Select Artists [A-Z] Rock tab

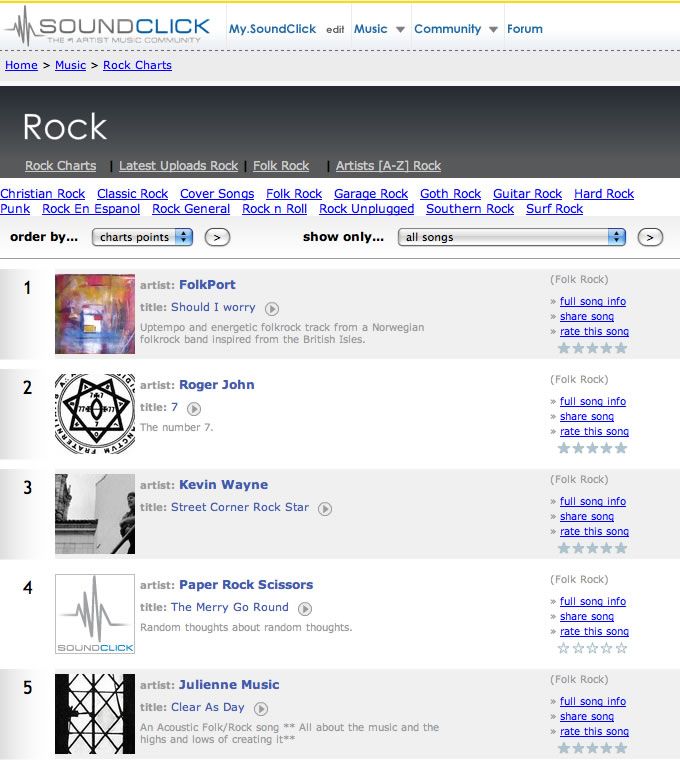click(x=389, y=166)
